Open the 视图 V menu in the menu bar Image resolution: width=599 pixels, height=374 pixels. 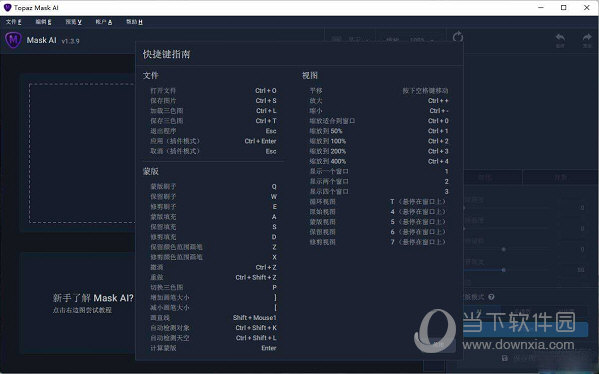[73, 22]
